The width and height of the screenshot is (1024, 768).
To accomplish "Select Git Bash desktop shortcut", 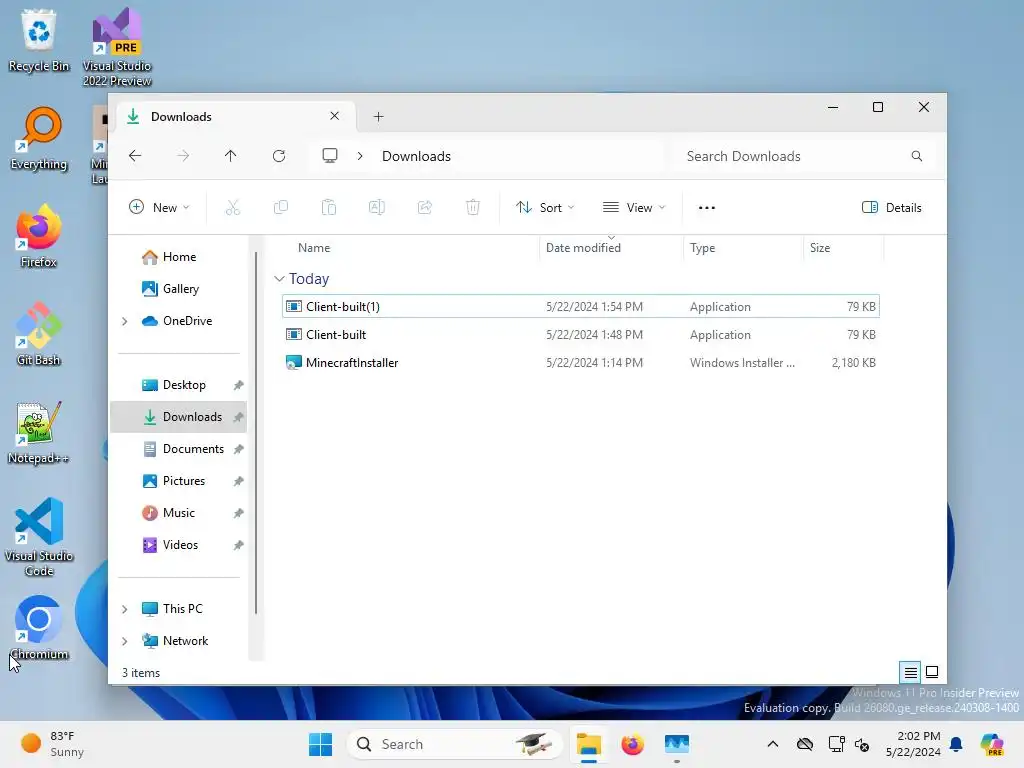I will pos(39,335).
